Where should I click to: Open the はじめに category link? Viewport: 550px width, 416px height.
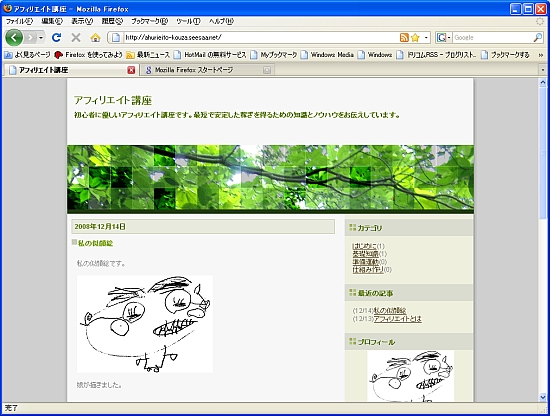[x=365, y=246]
